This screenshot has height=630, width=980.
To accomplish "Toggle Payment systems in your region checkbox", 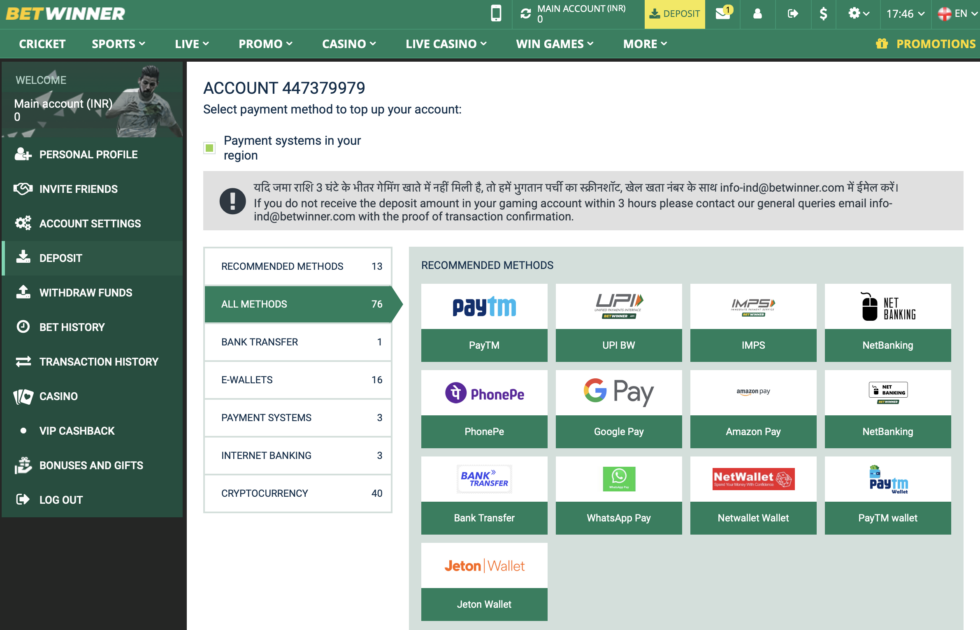I will [209, 148].
